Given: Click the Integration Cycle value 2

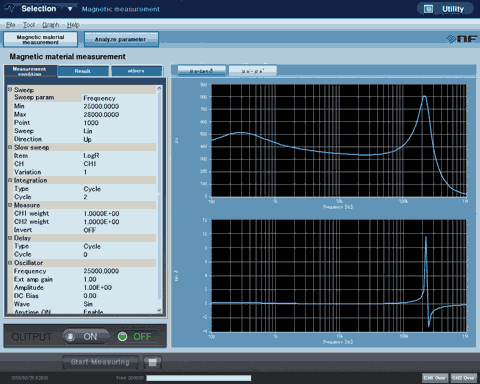Looking at the screenshot, I should point(85,197).
